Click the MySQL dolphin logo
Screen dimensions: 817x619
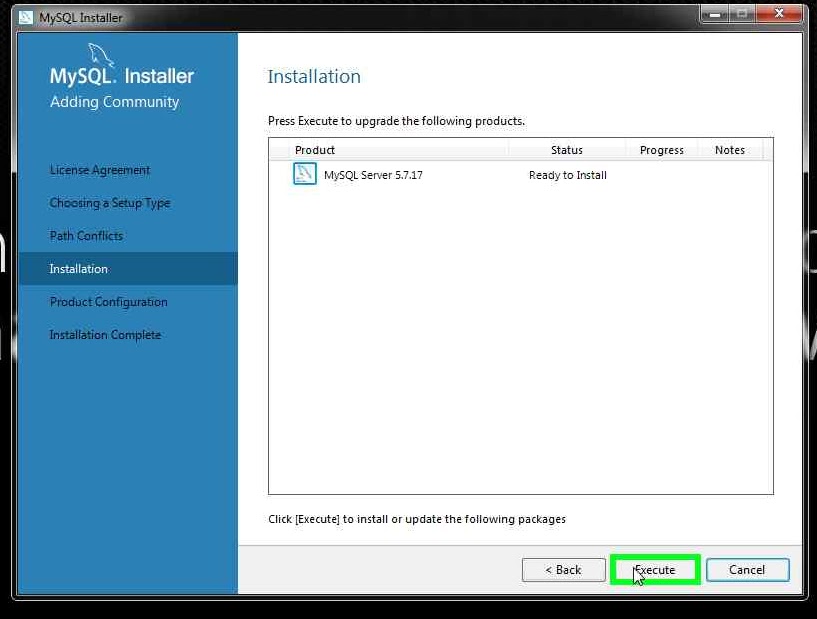coord(101,54)
